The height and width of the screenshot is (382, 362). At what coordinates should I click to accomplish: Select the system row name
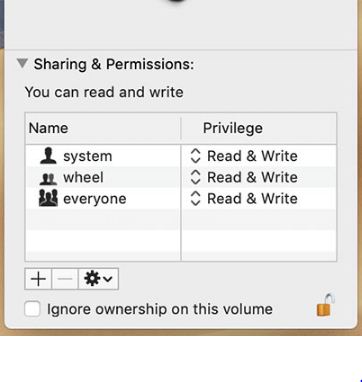(88, 156)
